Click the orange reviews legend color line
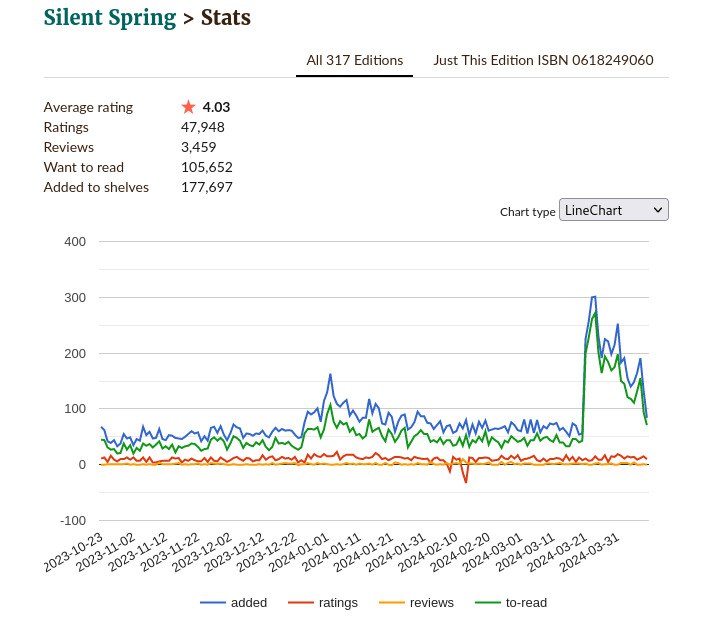This screenshot has width=706, height=627. tap(392, 602)
